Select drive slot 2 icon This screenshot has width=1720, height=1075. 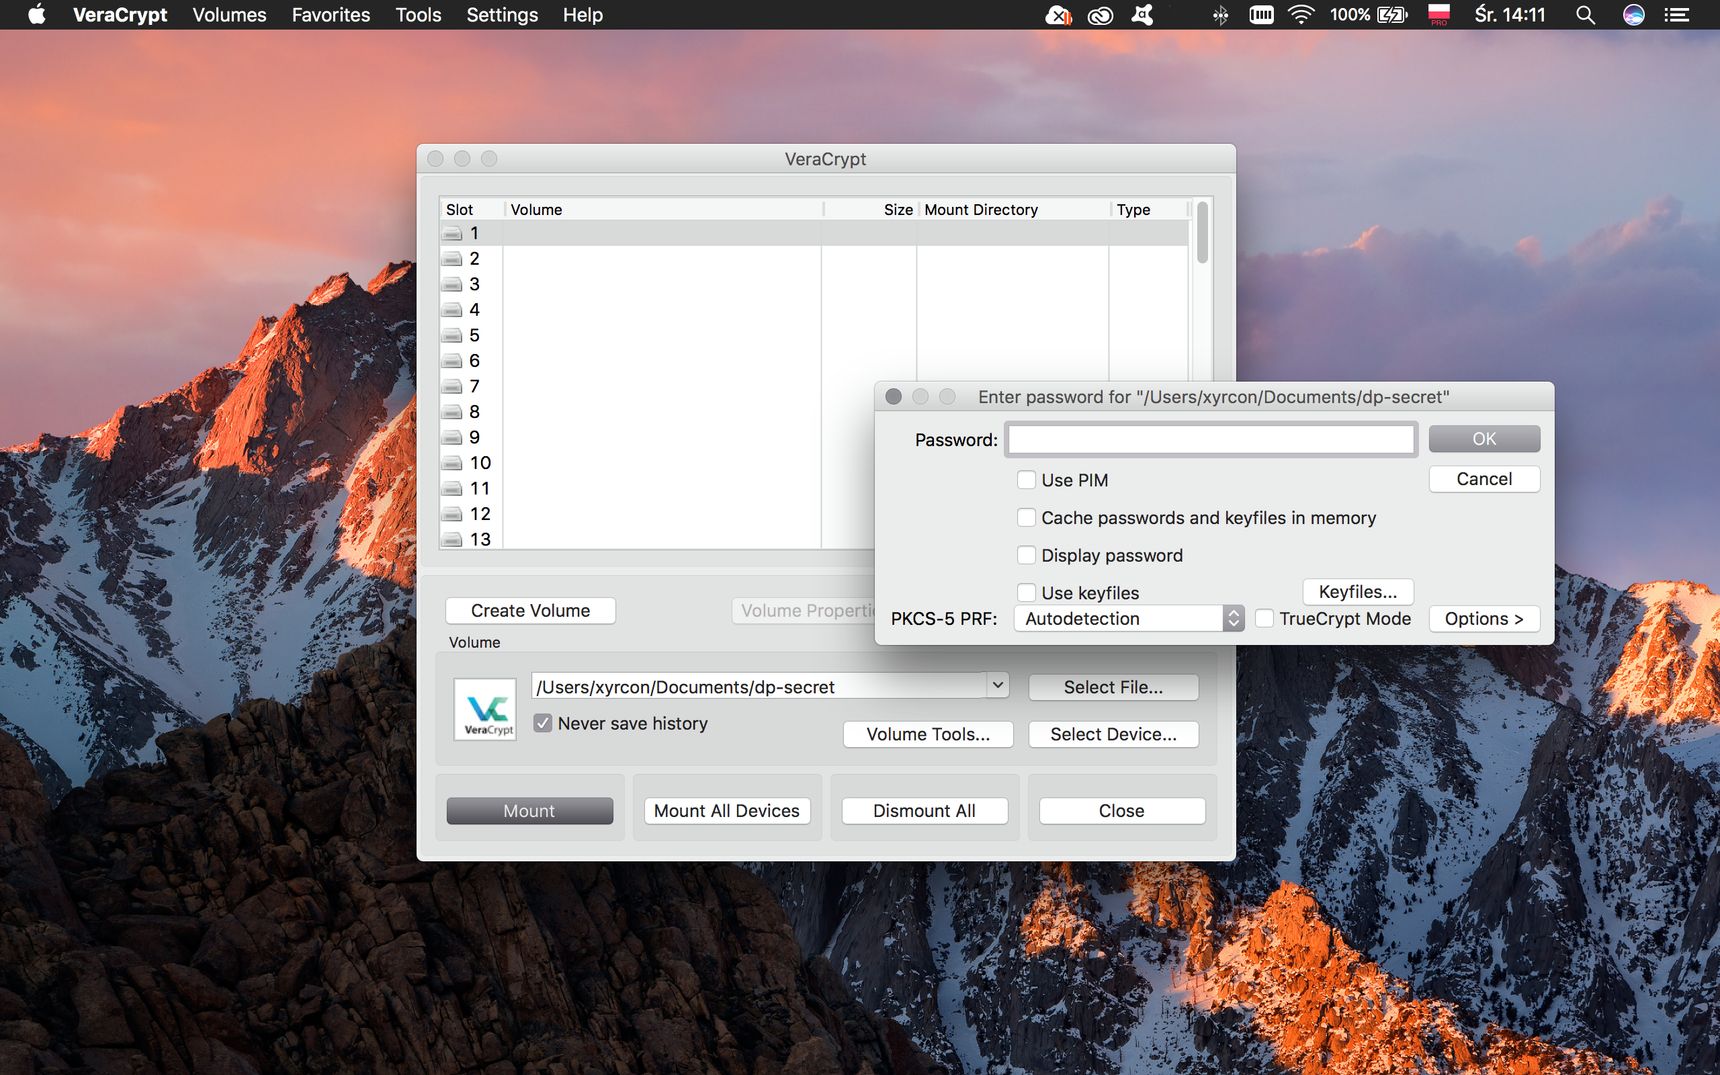click(453, 259)
